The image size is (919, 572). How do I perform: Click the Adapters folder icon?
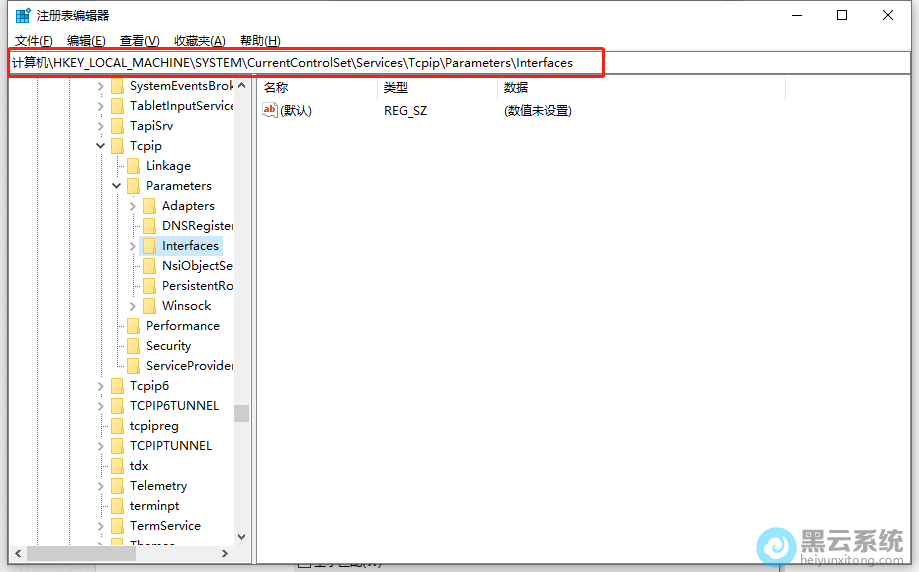coord(149,206)
